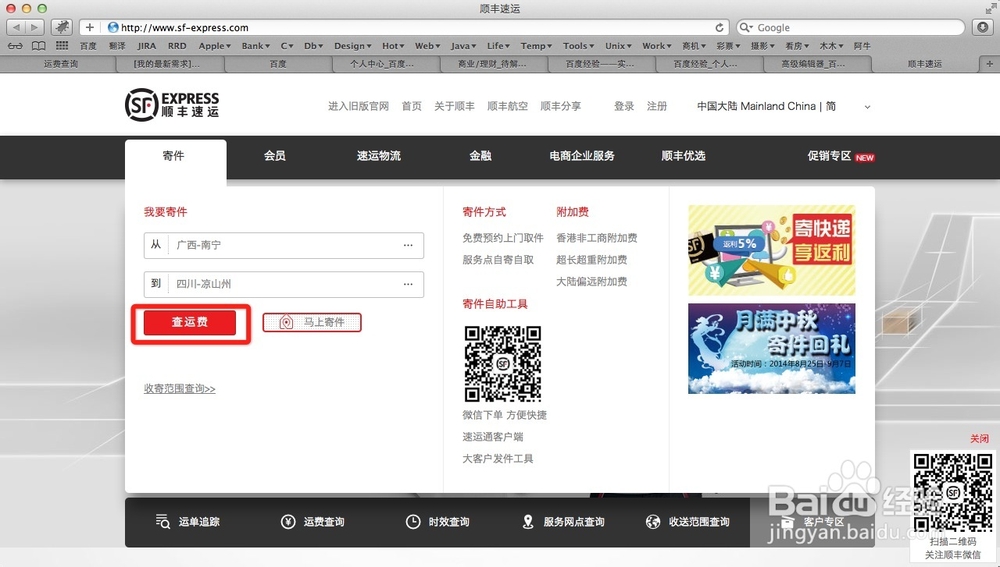Select the 金融 navigation item
The image size is (1000, 567).
(x=480, y=156)
